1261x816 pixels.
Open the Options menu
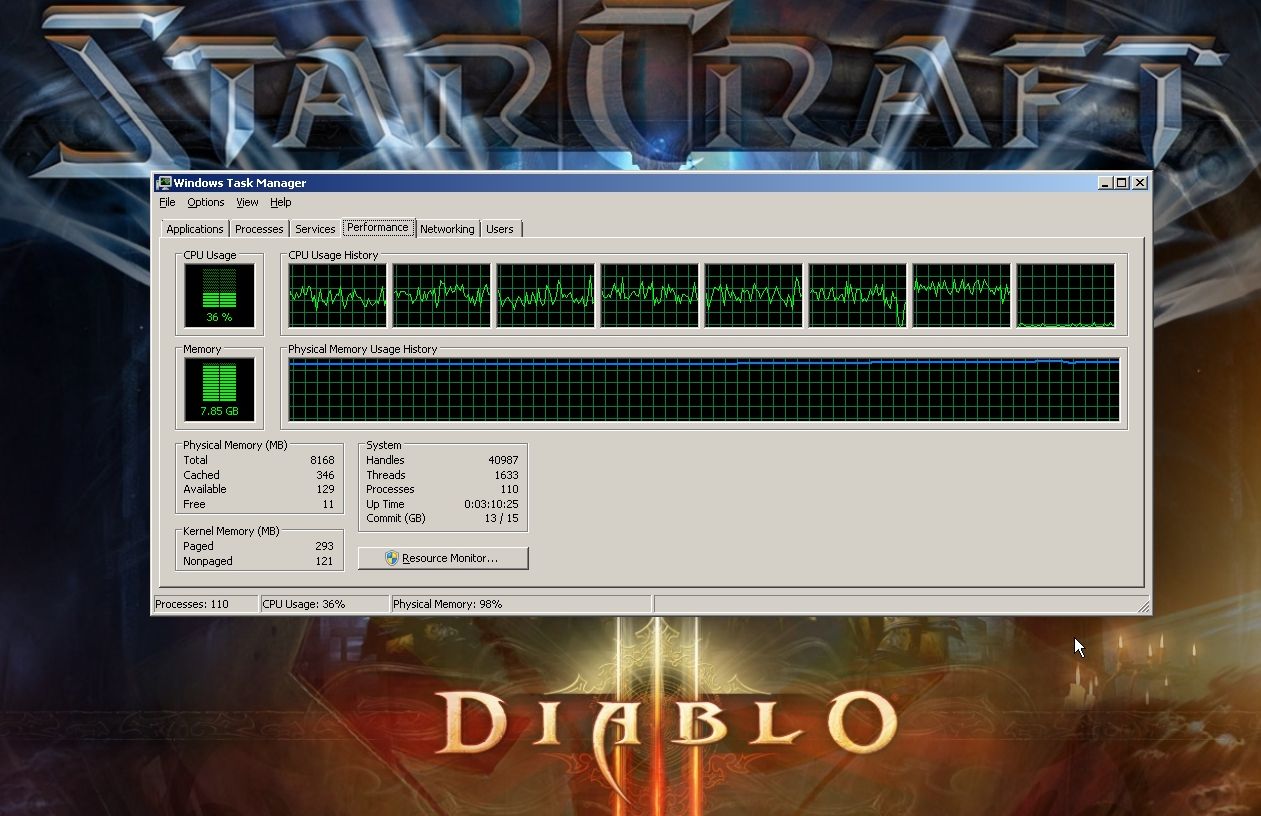(x=206, y=202)
